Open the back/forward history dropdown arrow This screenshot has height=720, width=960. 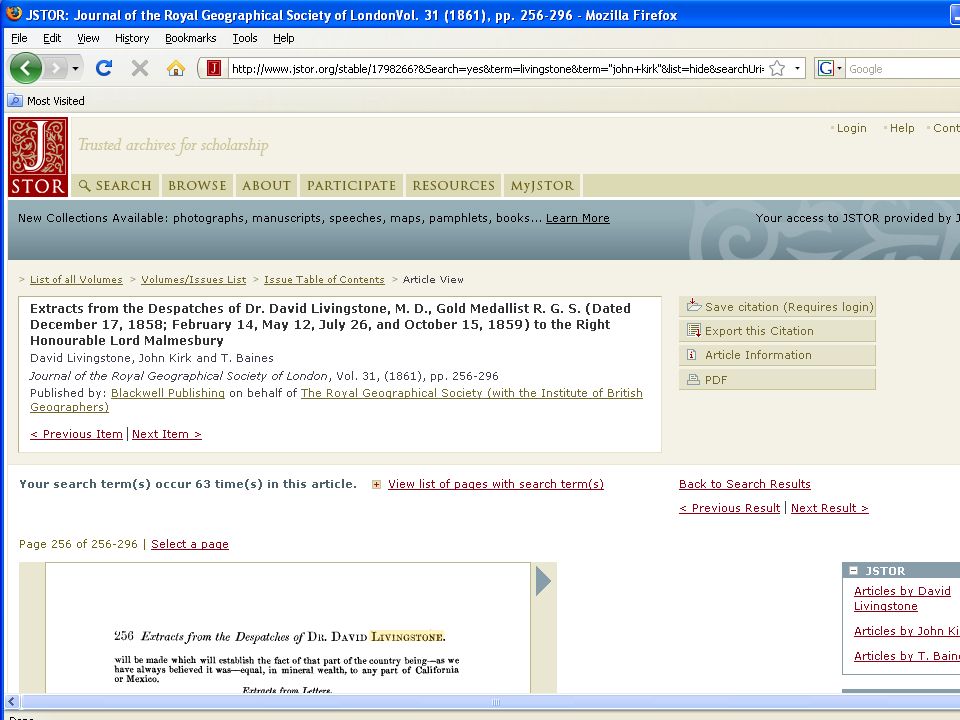point(75,68)
